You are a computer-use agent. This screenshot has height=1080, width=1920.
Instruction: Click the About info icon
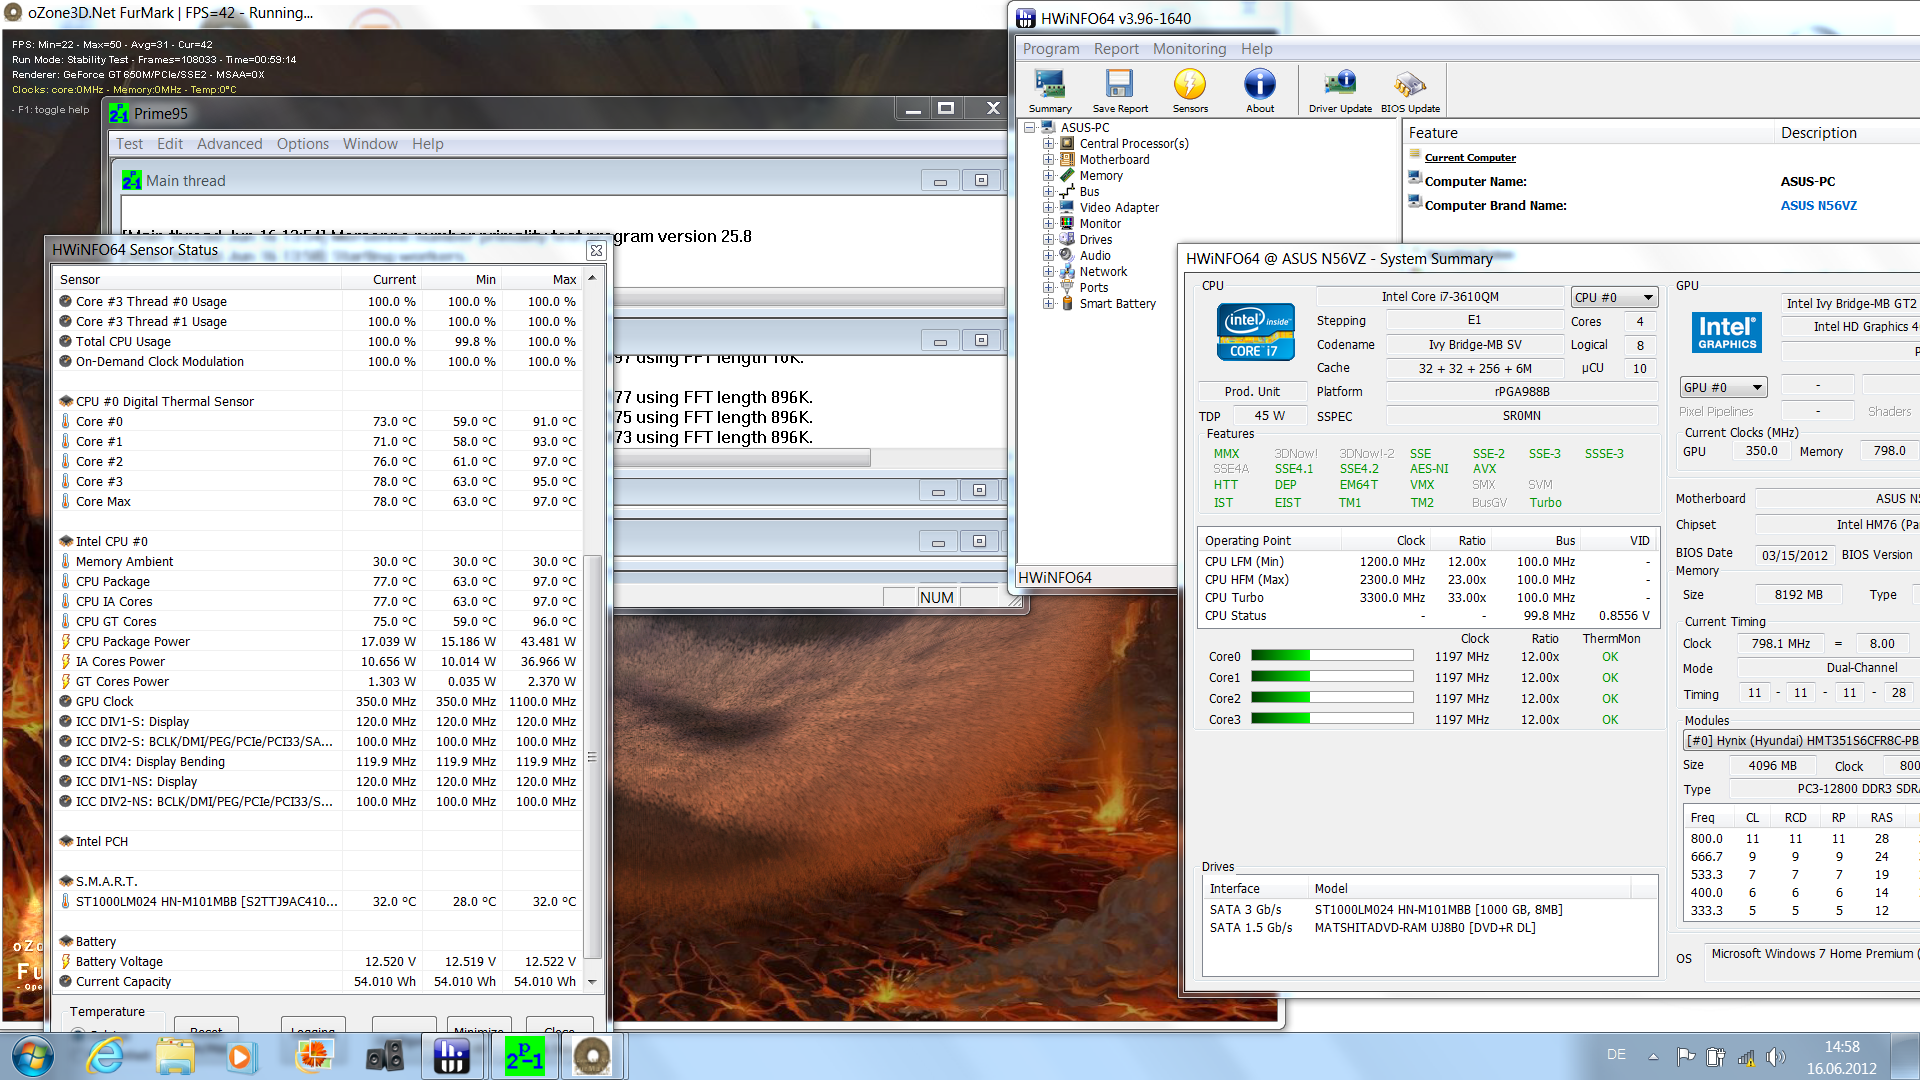[1259, 90]
